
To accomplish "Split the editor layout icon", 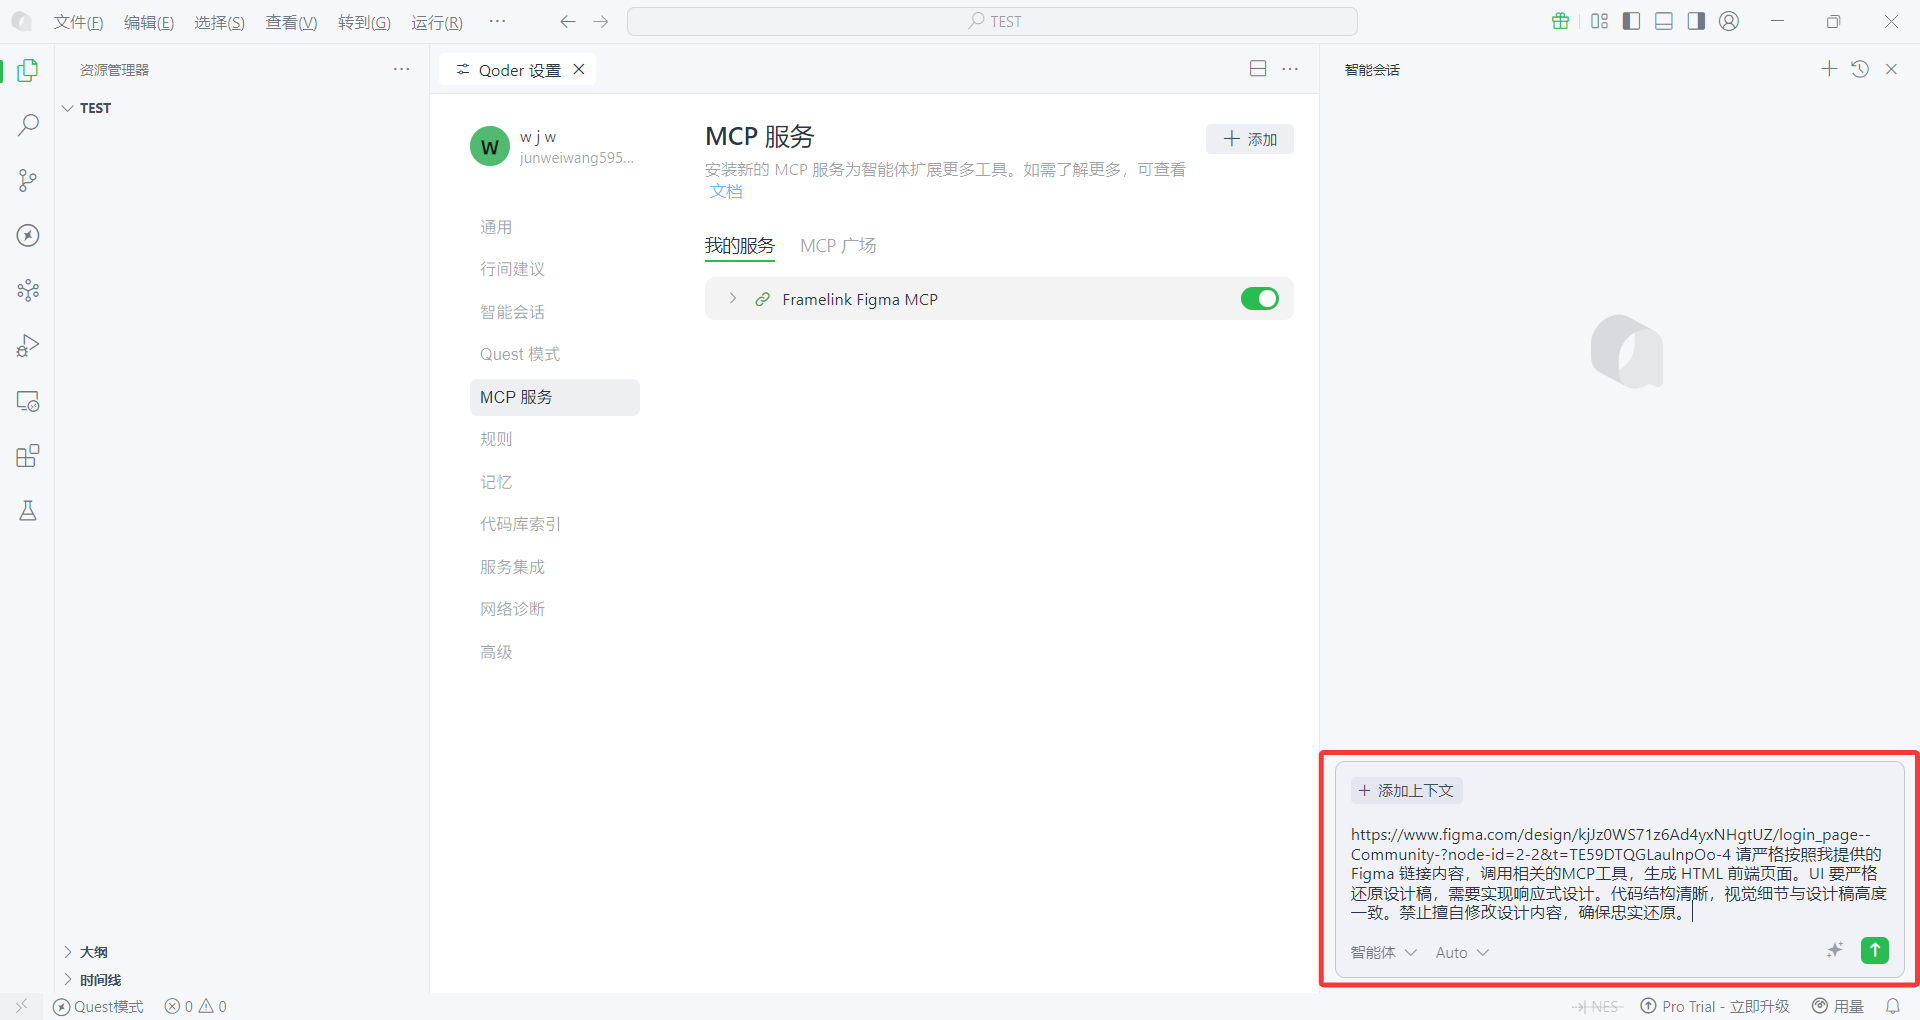I will tap(1258, 68).
